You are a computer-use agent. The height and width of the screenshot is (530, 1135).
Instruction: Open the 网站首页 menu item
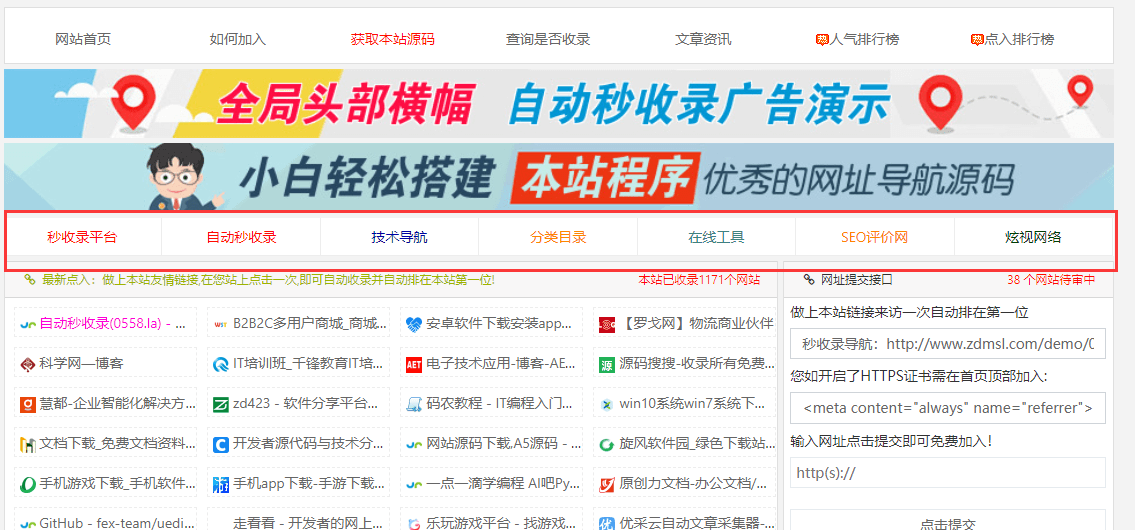point(83,39)
